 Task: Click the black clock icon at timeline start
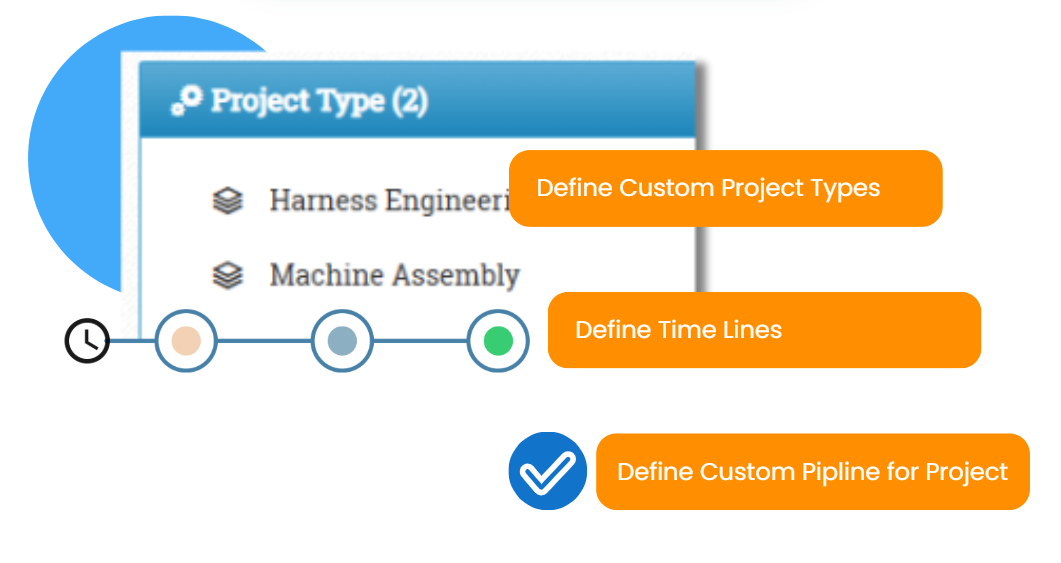pos(87,340)
